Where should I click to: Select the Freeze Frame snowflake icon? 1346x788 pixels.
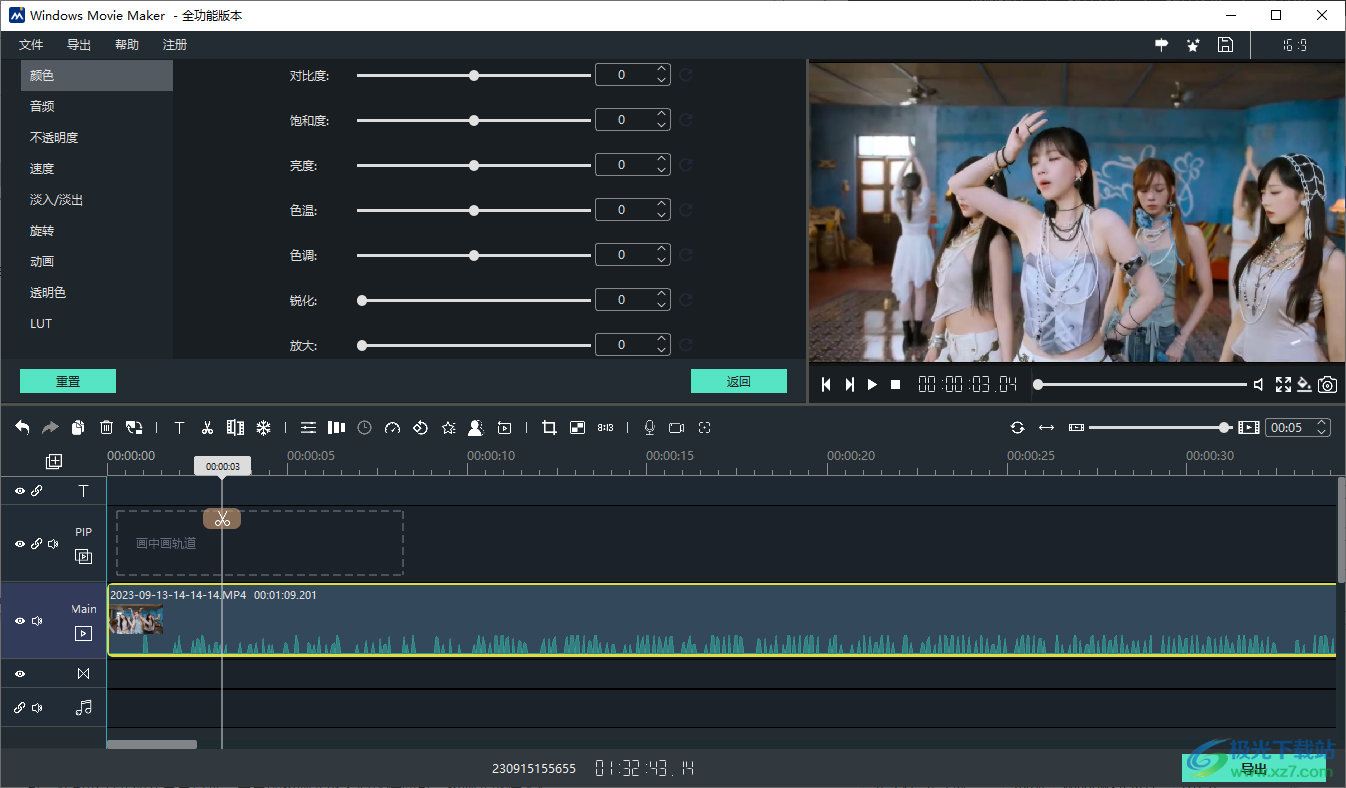pos(263,427)
